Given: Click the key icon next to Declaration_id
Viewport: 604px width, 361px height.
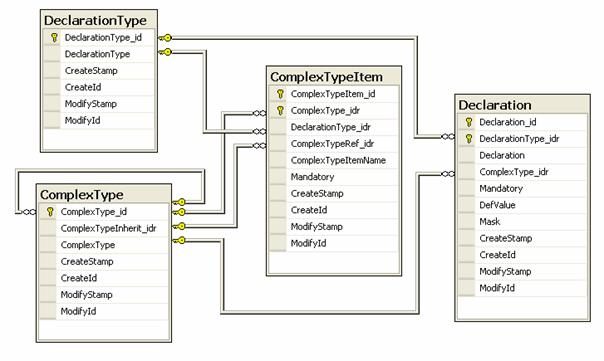Looking at the screenshot, I should click(469, 122).
